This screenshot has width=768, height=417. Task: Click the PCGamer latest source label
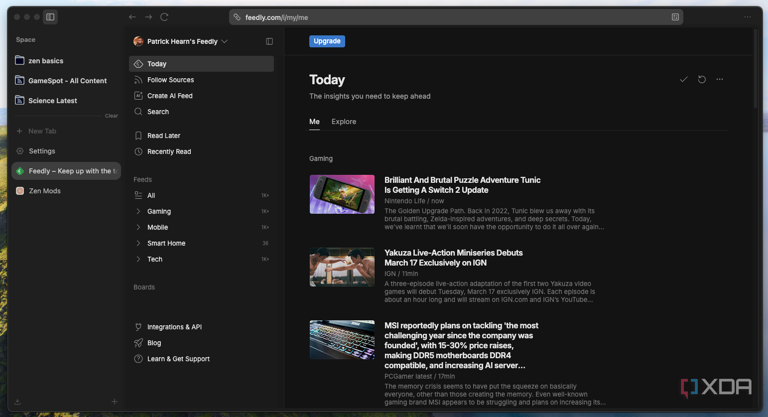click(x=408, y=376)
